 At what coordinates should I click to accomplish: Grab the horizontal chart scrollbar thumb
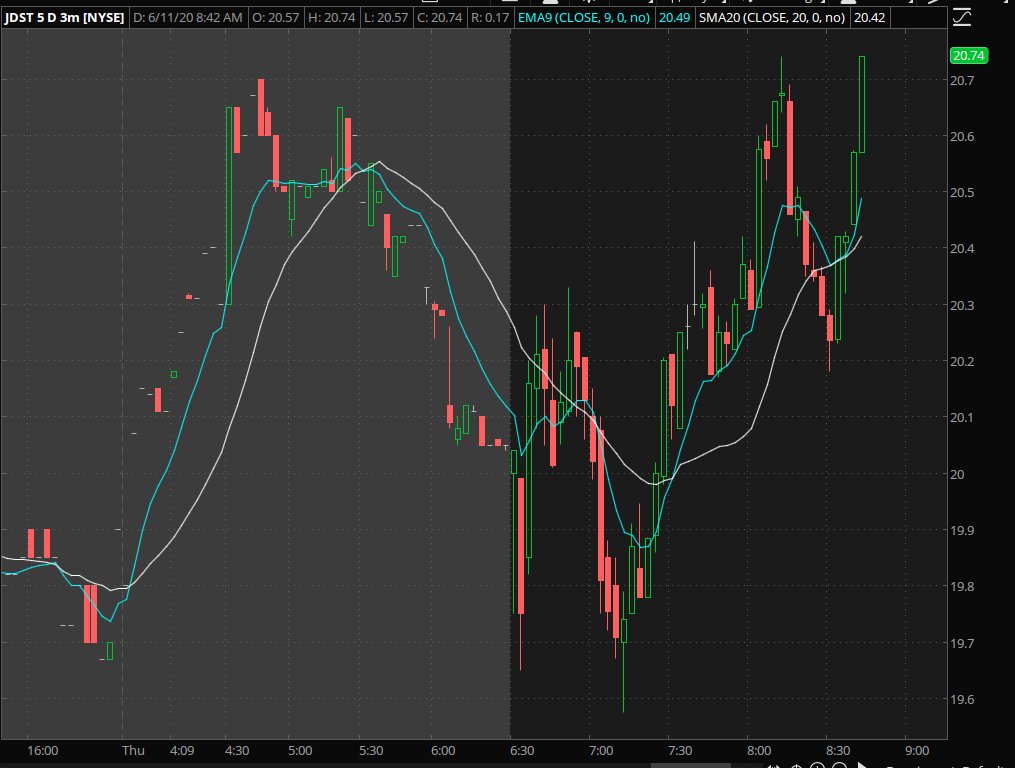[691, 765]
